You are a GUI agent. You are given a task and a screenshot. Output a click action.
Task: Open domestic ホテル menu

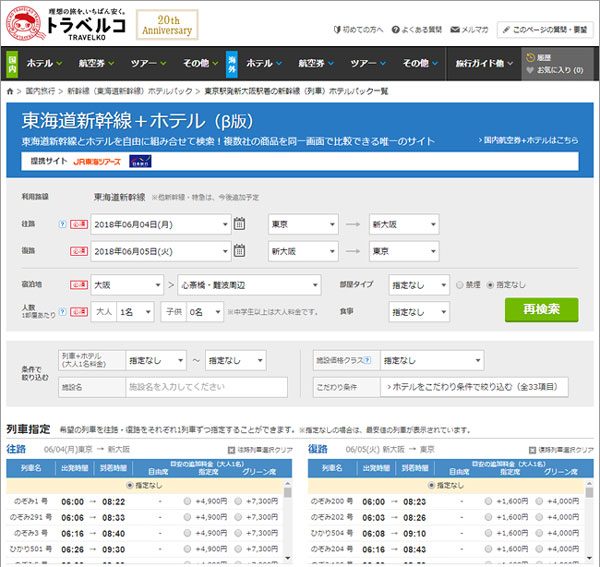point(44,63)
